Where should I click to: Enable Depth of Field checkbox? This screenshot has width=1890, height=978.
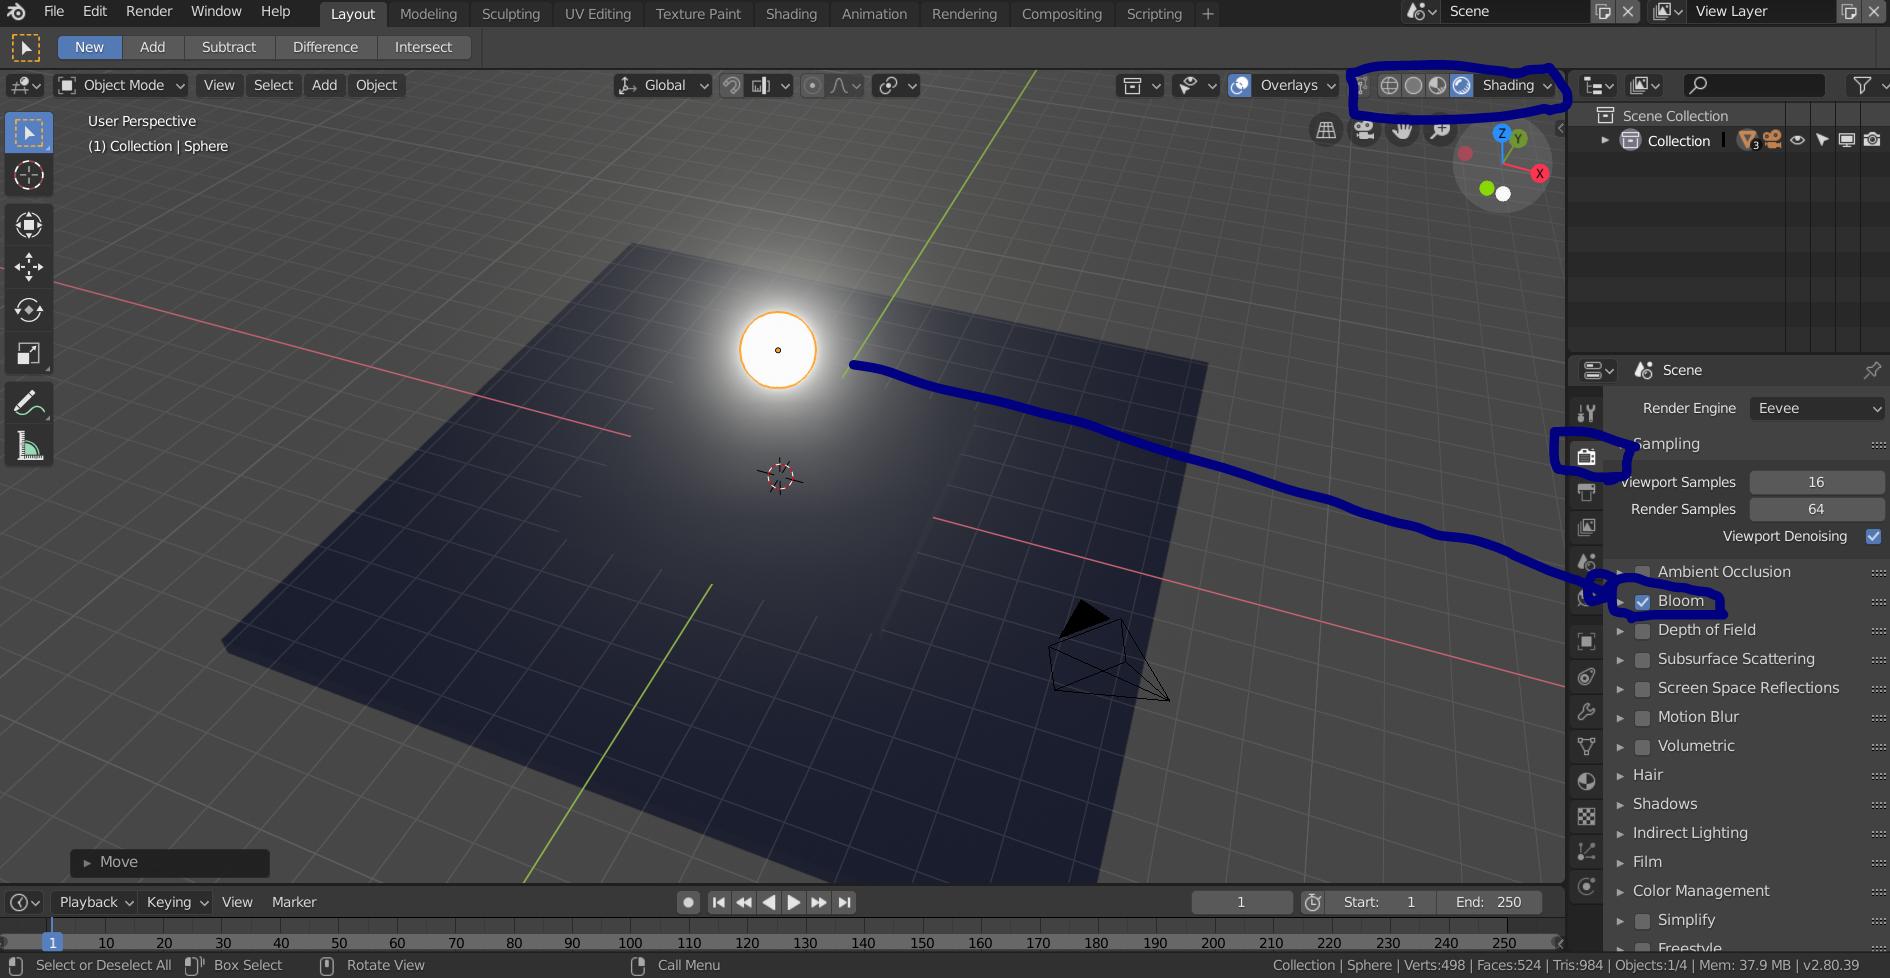(1642, 631)
